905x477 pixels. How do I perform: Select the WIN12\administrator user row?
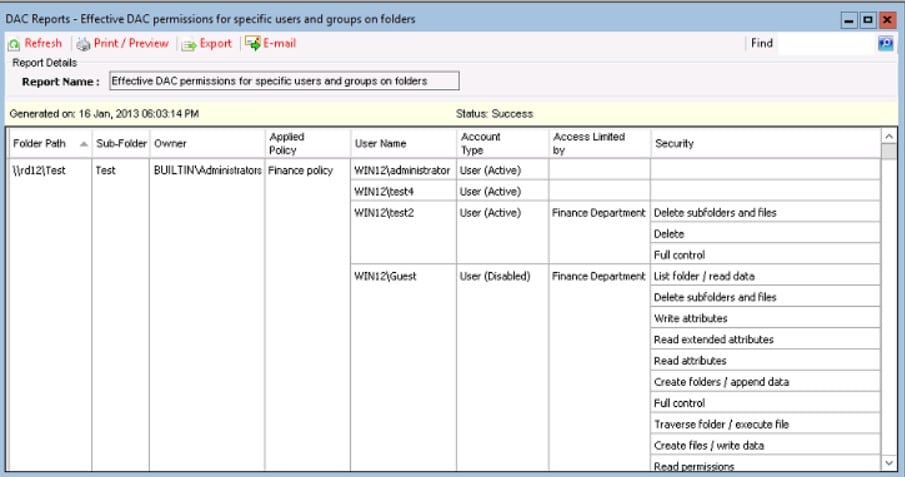pos(402,170)
